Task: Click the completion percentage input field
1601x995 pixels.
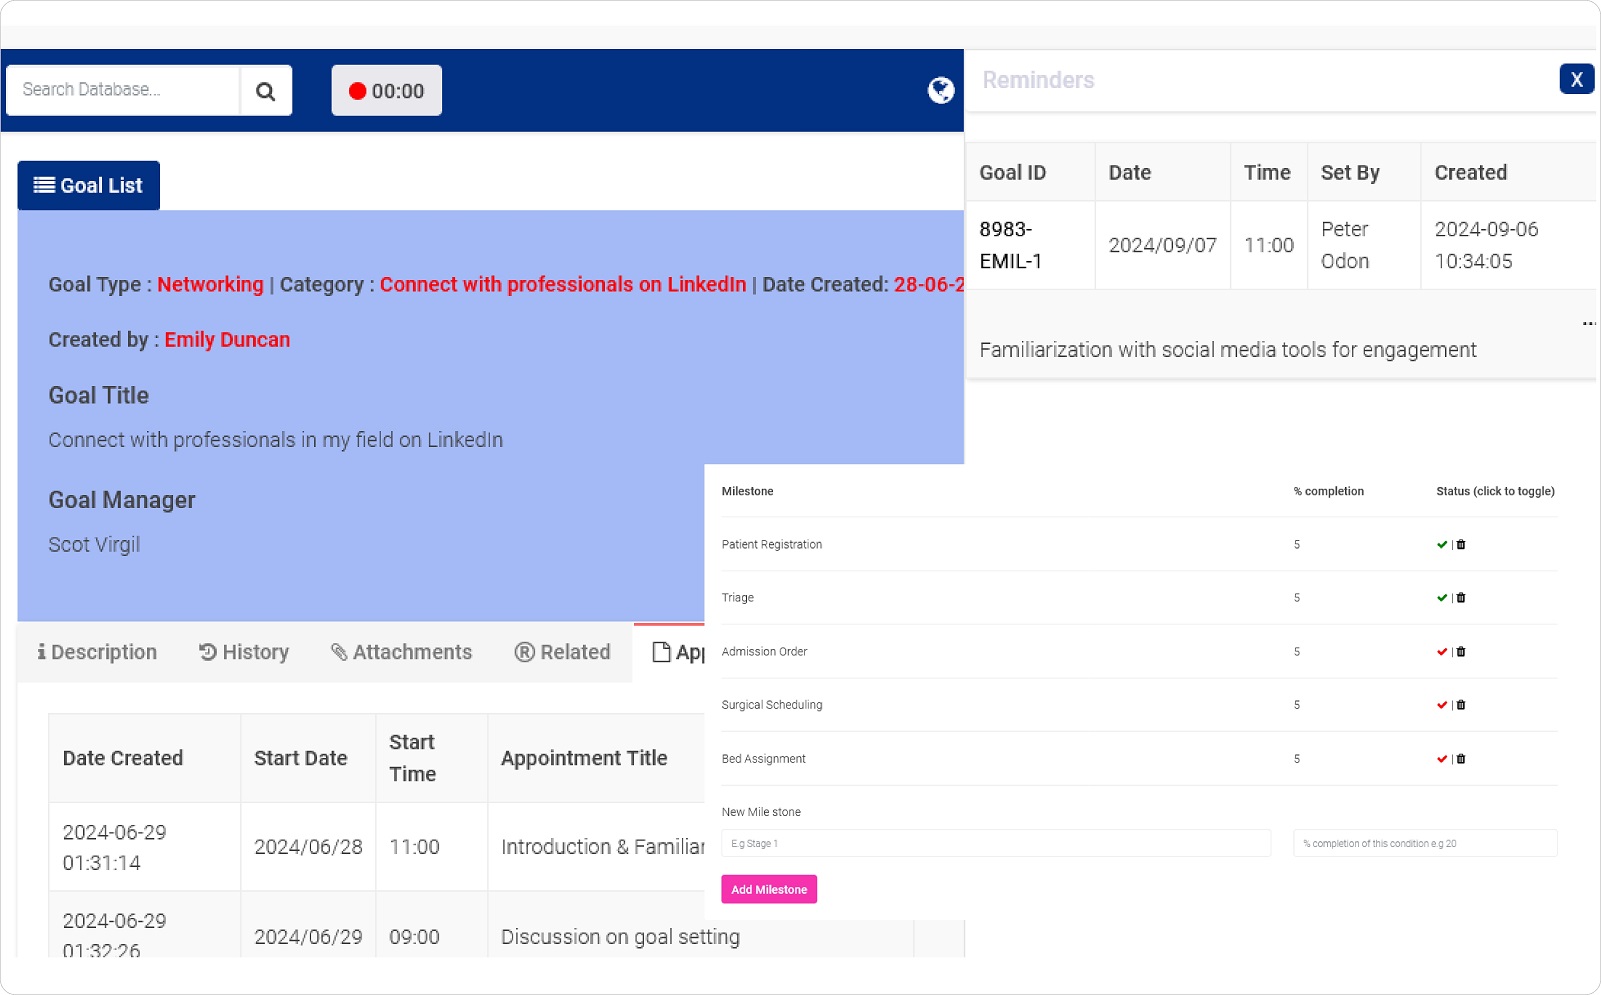Action: (x=1424, y=843)
